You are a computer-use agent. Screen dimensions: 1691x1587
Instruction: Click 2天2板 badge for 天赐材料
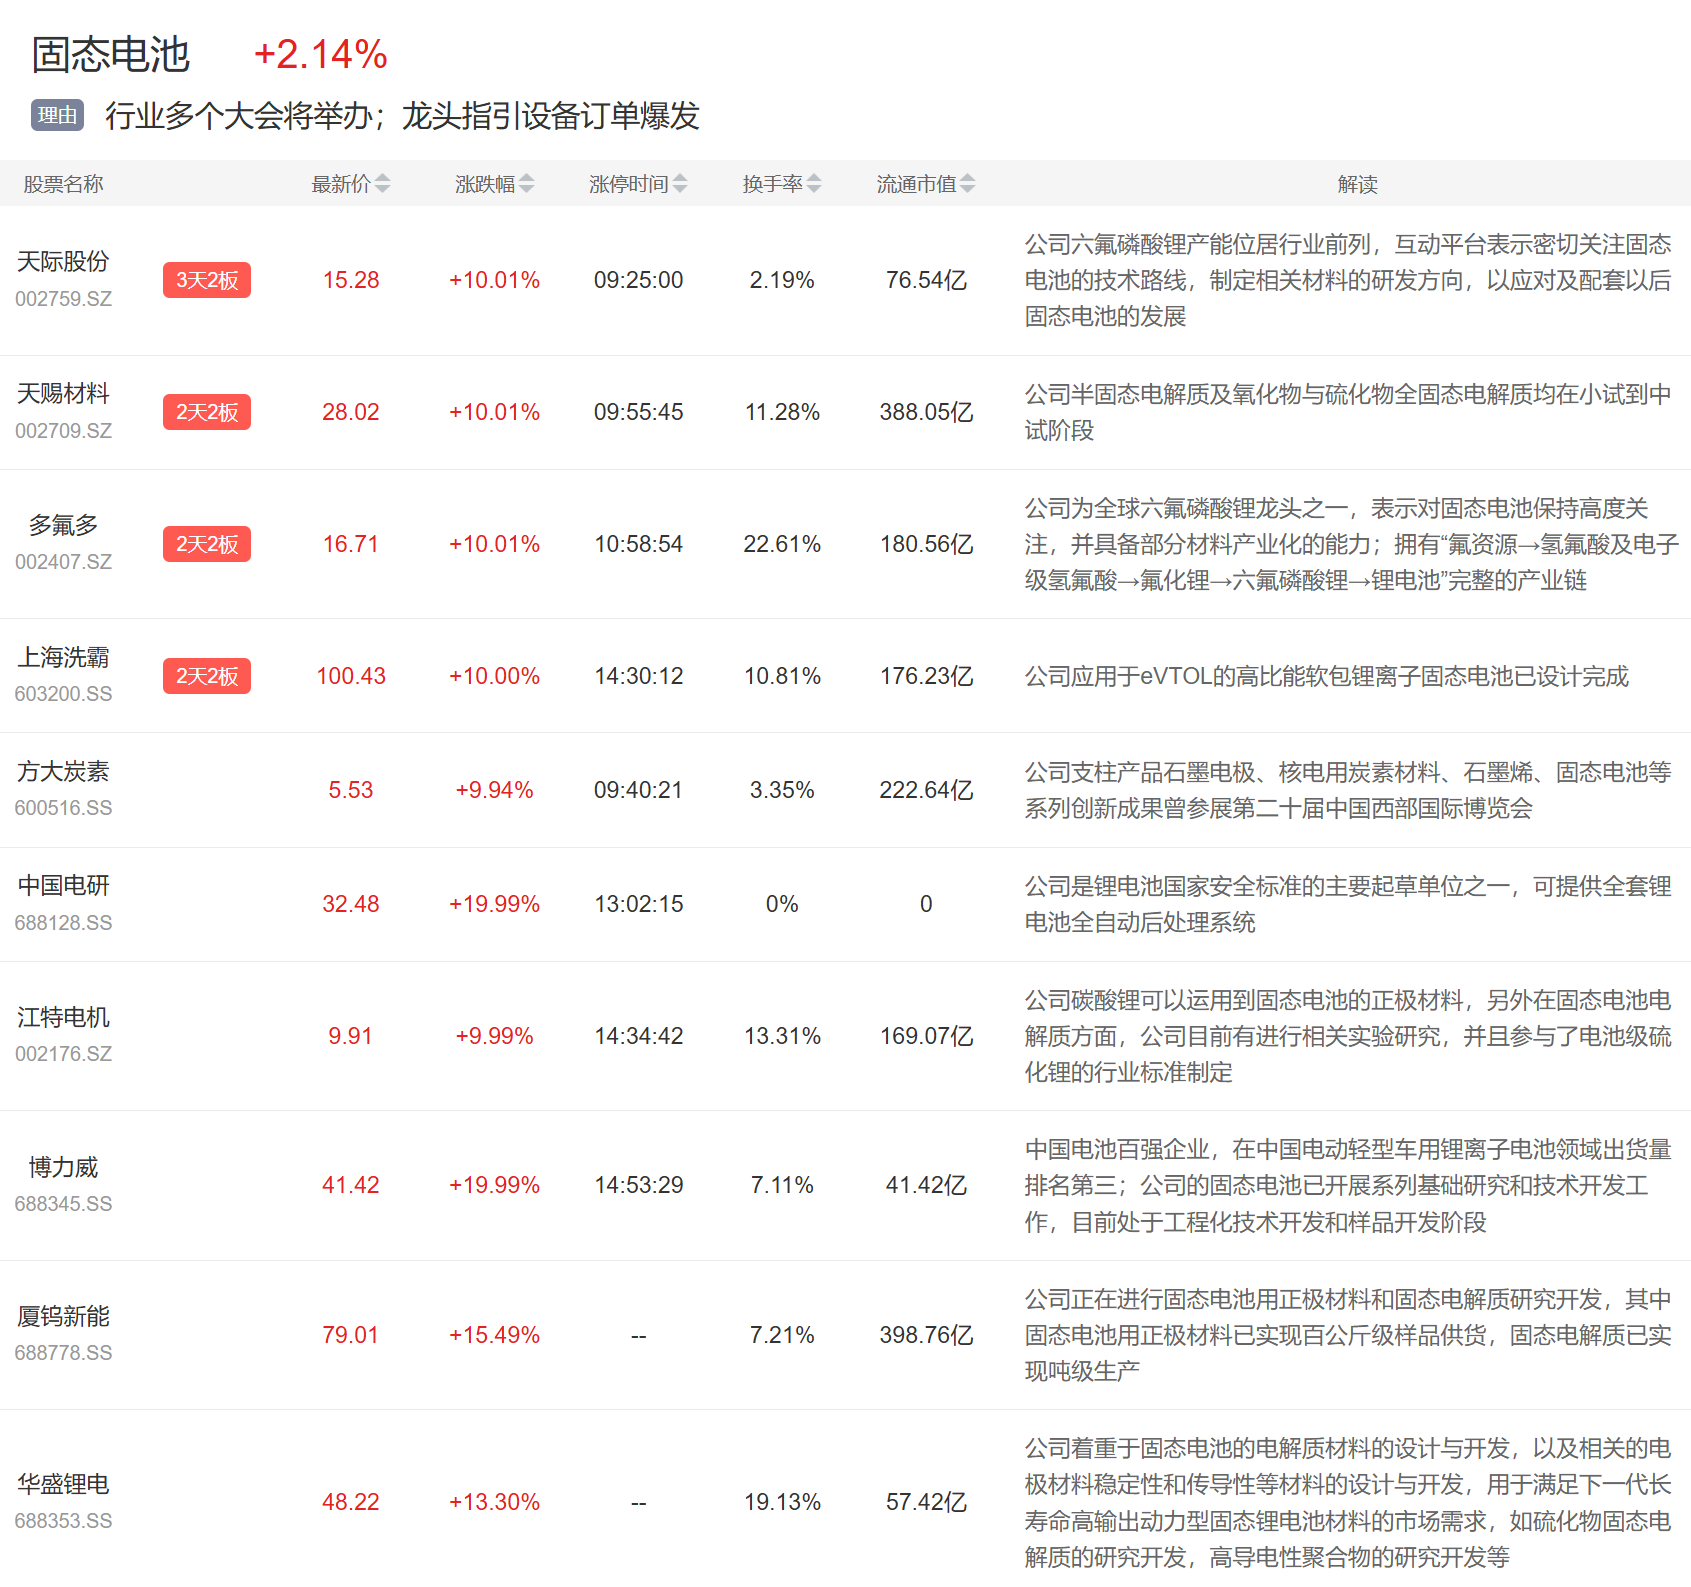[207, 412]
